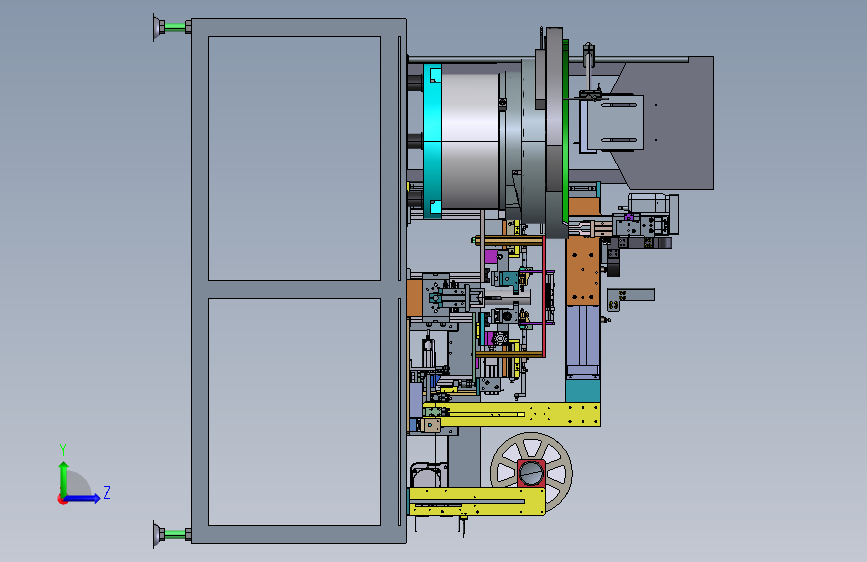Select the red hub block on the reel
The width and height of the screenshot is (867, 562).
(x=531, y=473)
